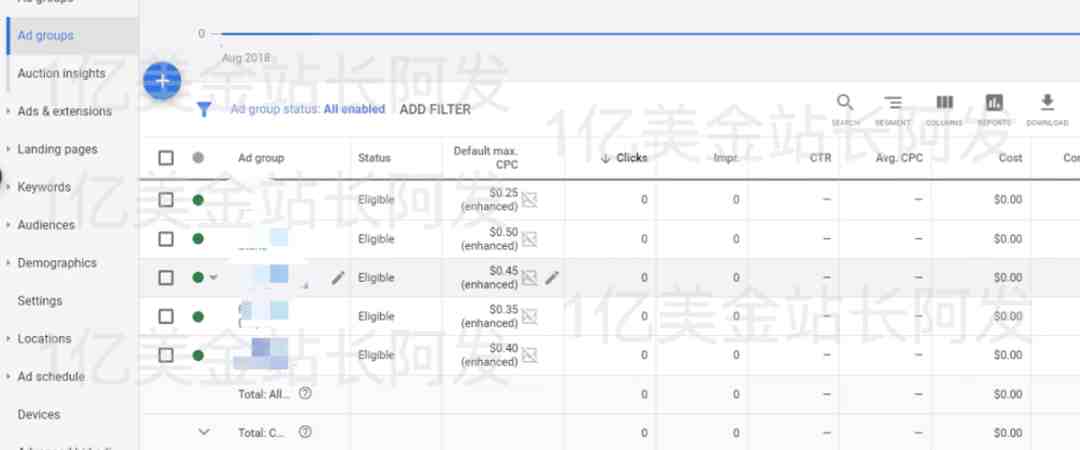Click the Total: All... row label
This screenshot has width=1080, height=450.
pyautogui.click(x=264, y=394)
